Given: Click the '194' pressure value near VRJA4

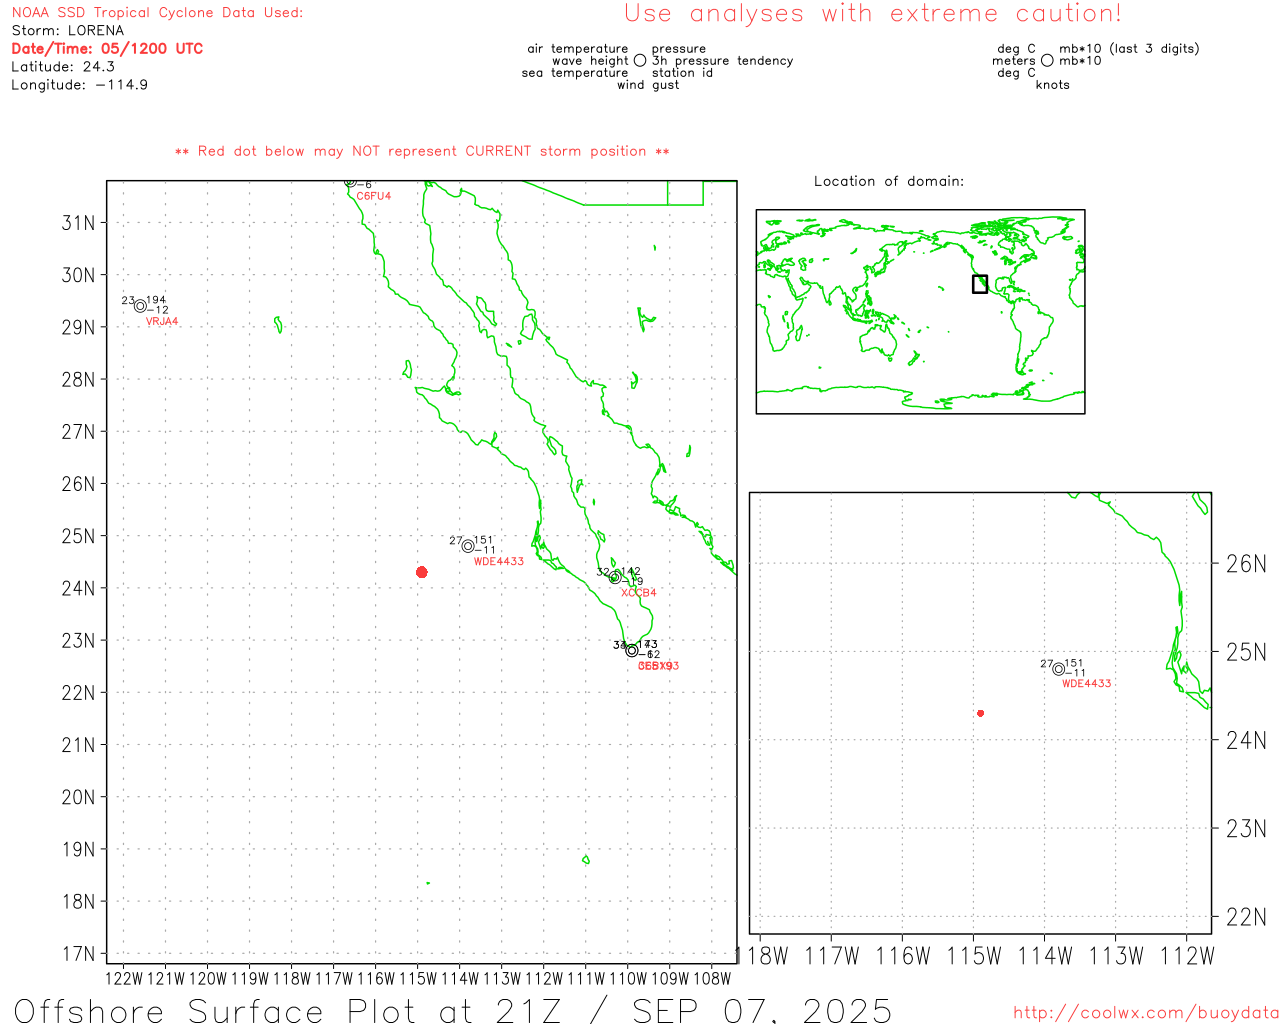Looking at the screenshot, I should point(156,300).
